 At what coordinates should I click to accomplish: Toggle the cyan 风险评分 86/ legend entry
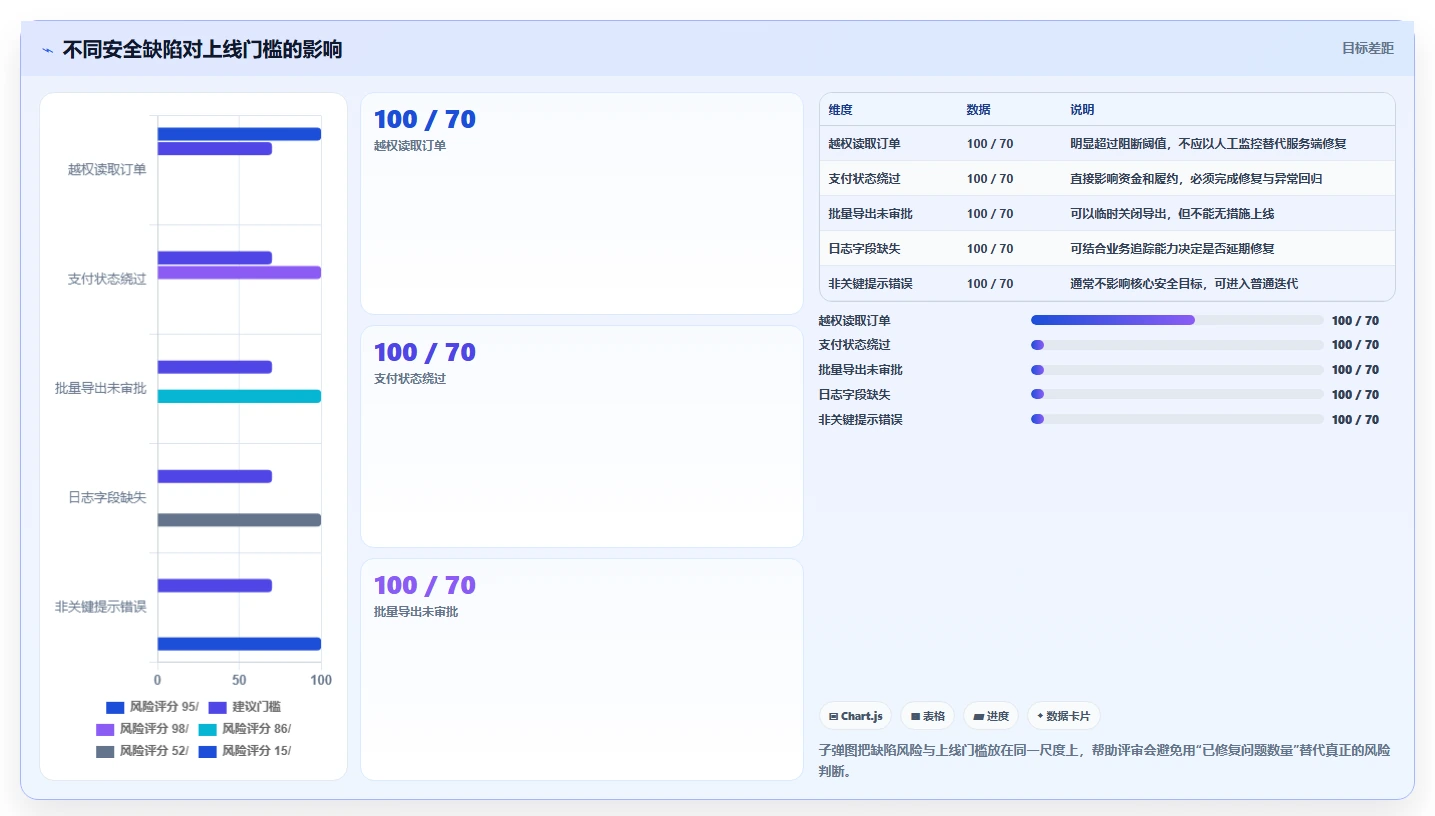[244, 729]
